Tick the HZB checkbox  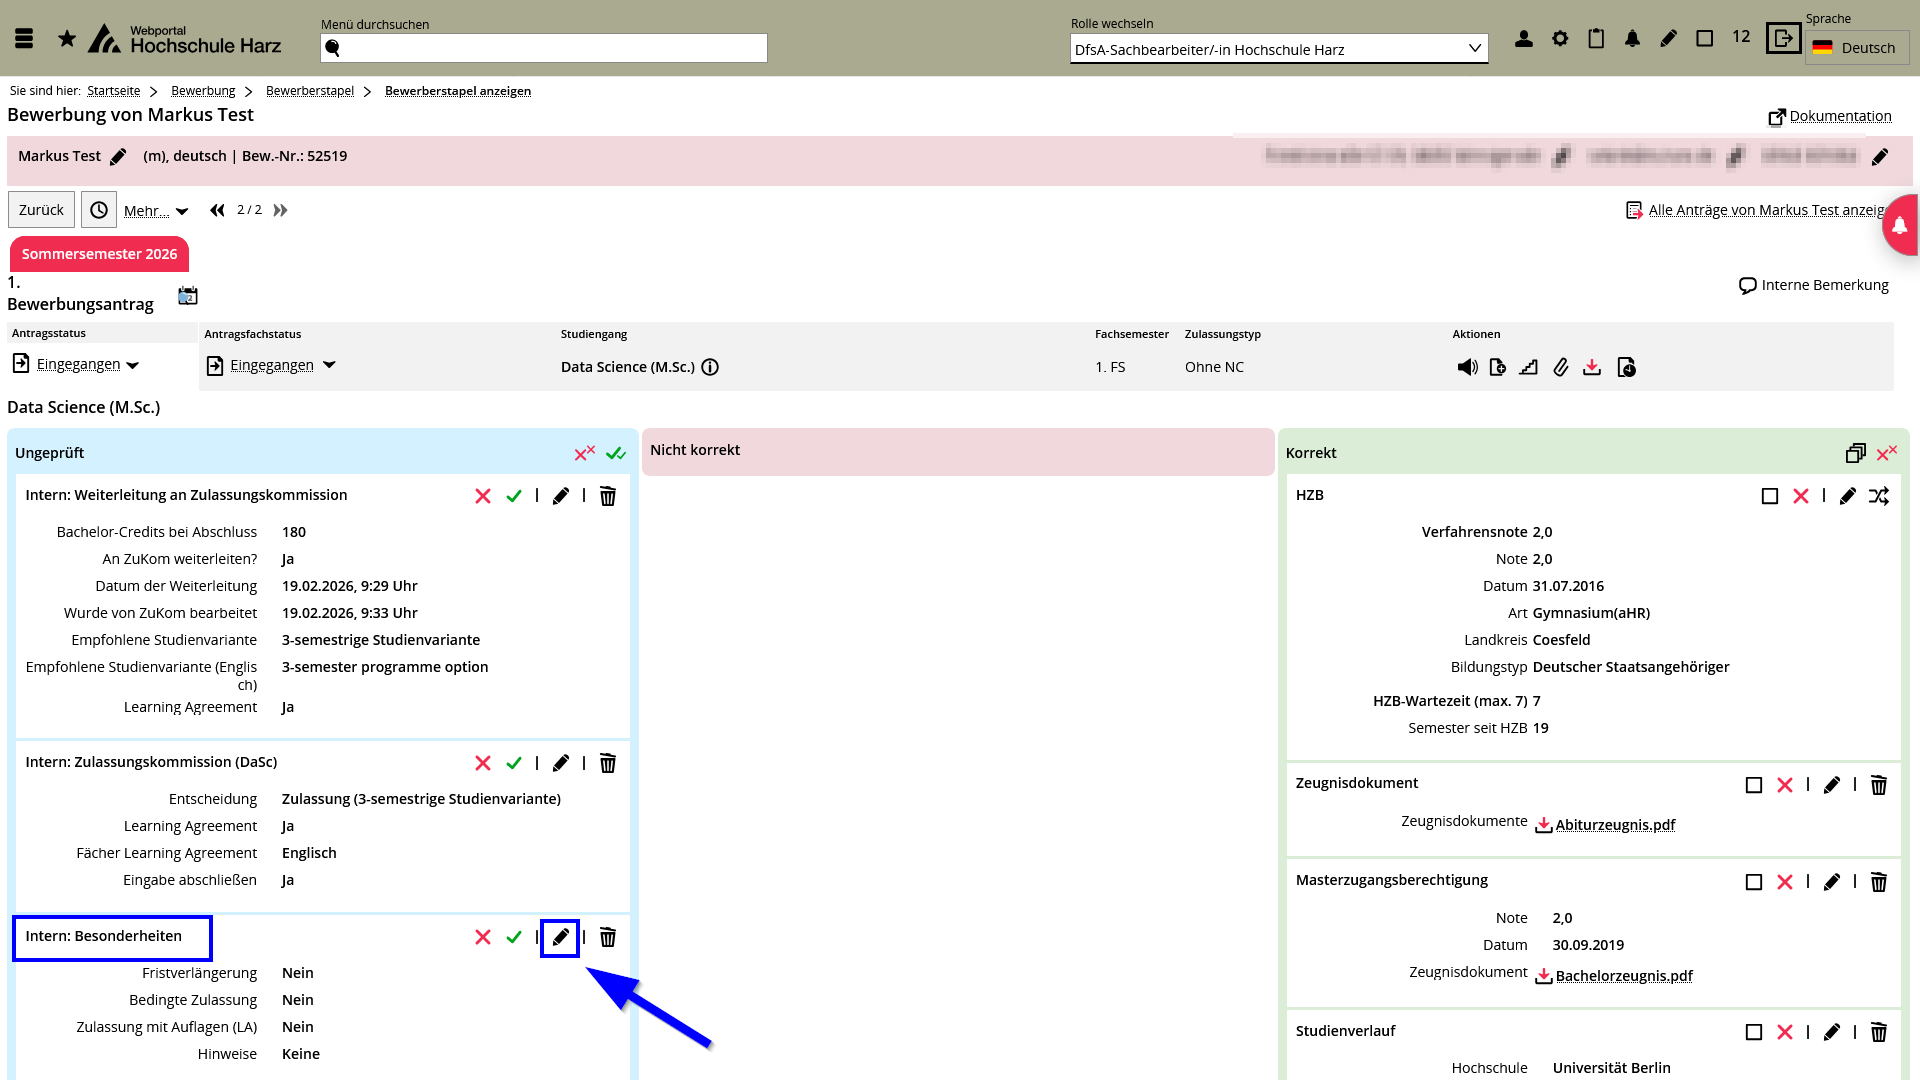1769,496
